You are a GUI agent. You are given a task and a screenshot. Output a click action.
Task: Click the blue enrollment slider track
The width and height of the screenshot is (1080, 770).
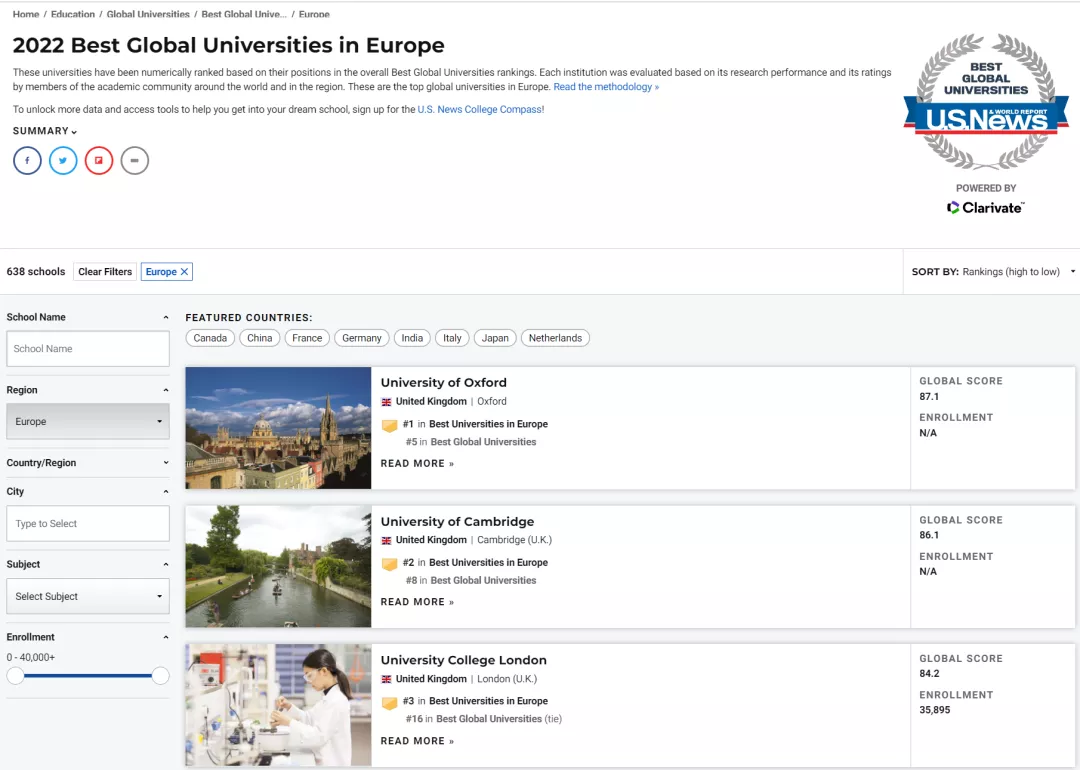click(x=87, y=676)
